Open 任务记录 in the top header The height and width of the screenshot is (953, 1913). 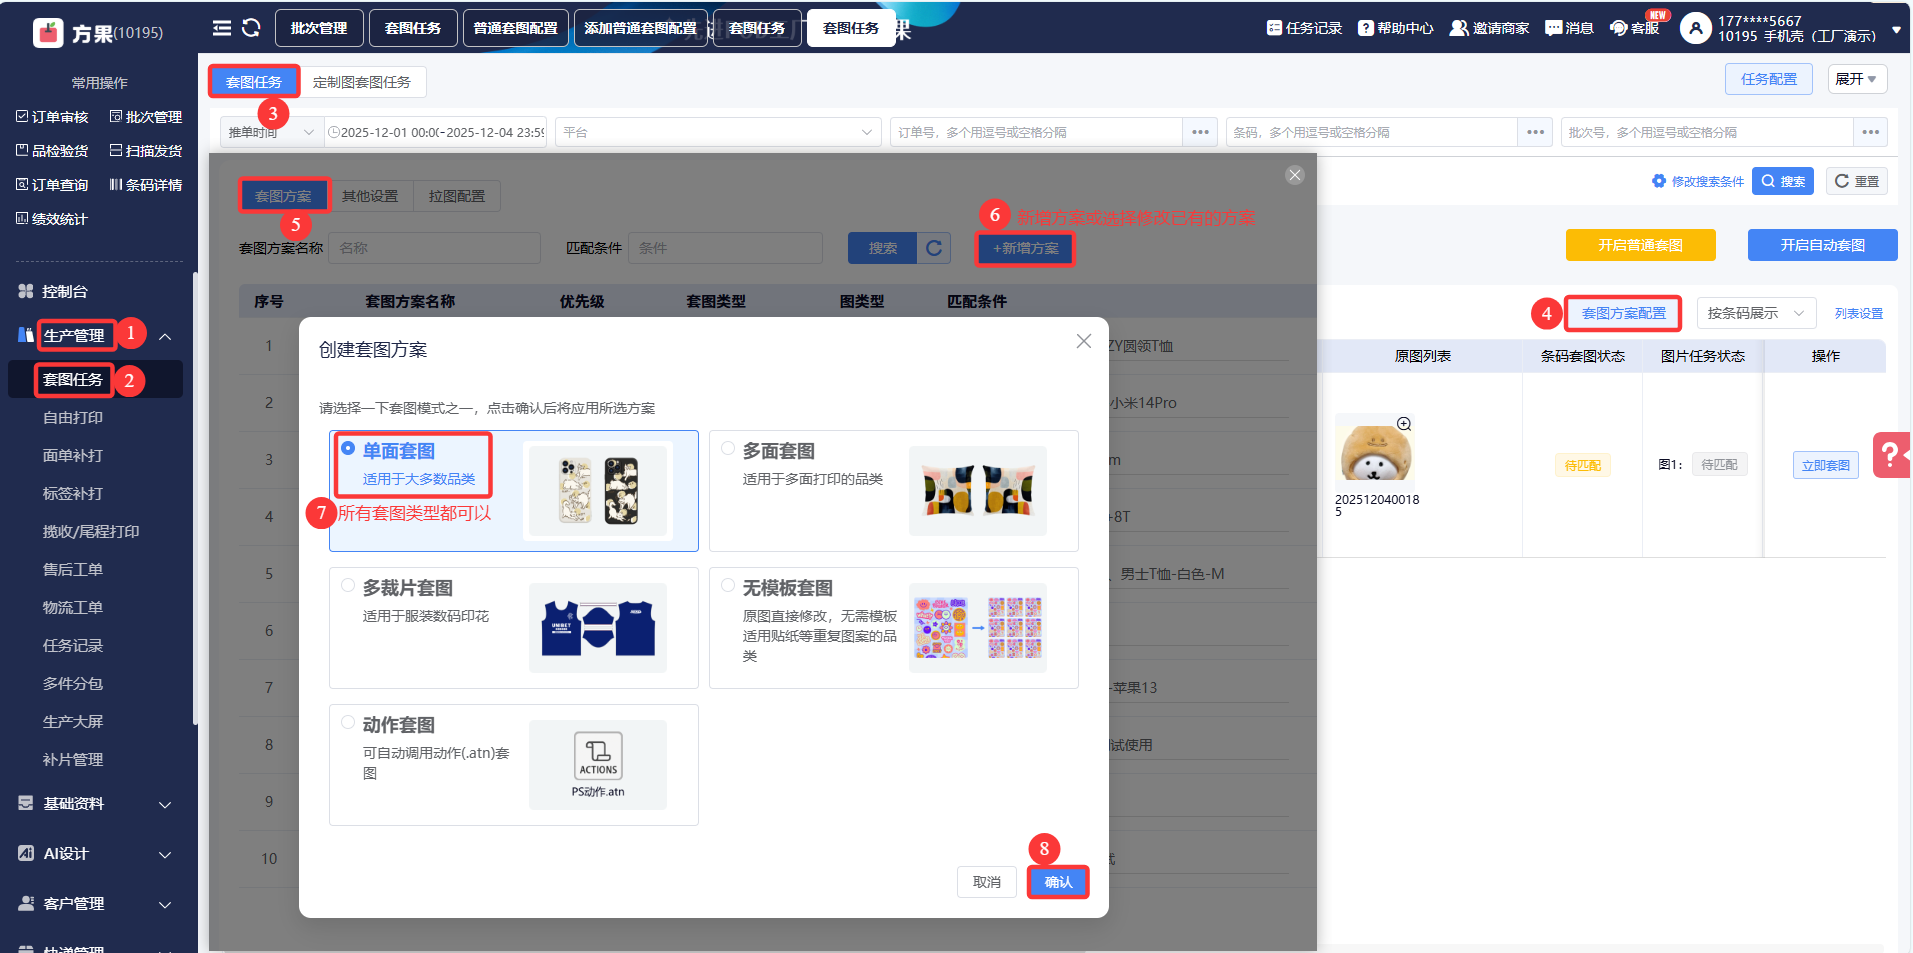(1304, 28)
